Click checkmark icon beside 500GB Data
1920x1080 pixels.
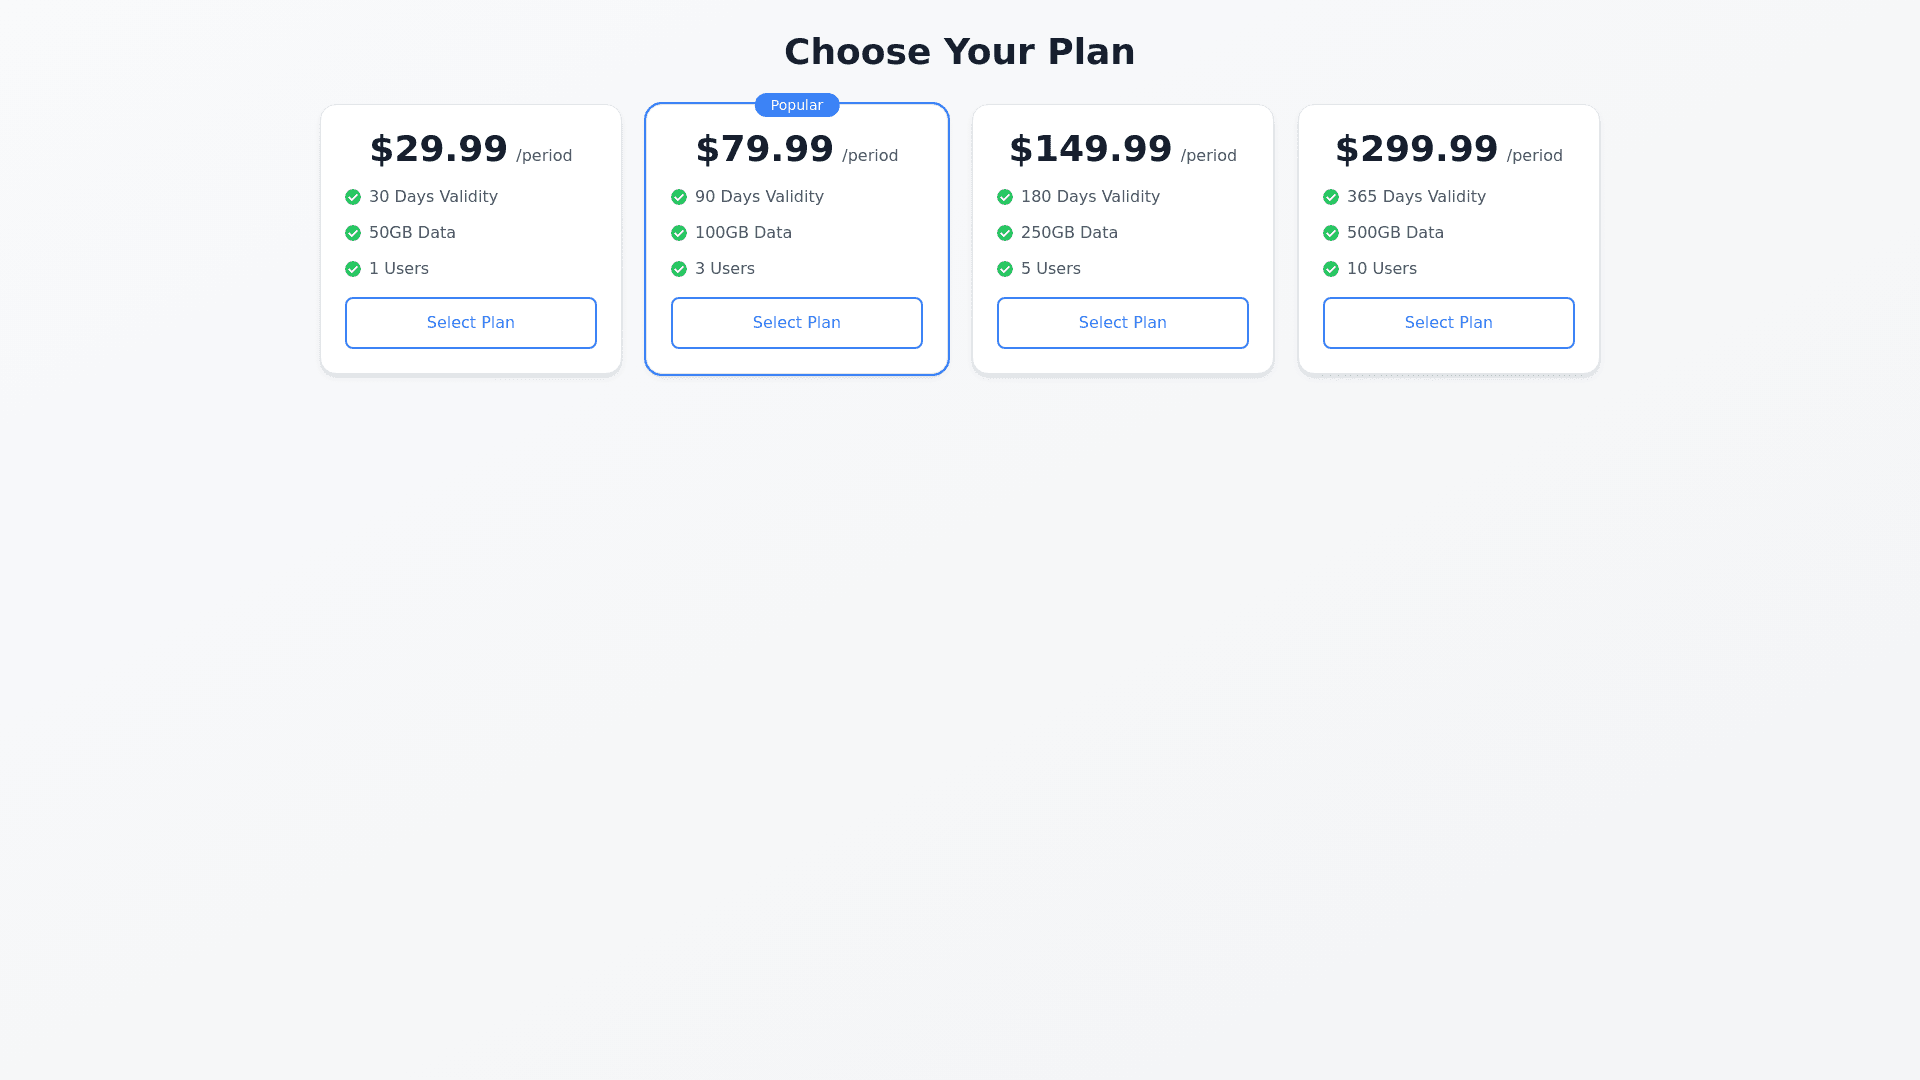coord(1331,233)
